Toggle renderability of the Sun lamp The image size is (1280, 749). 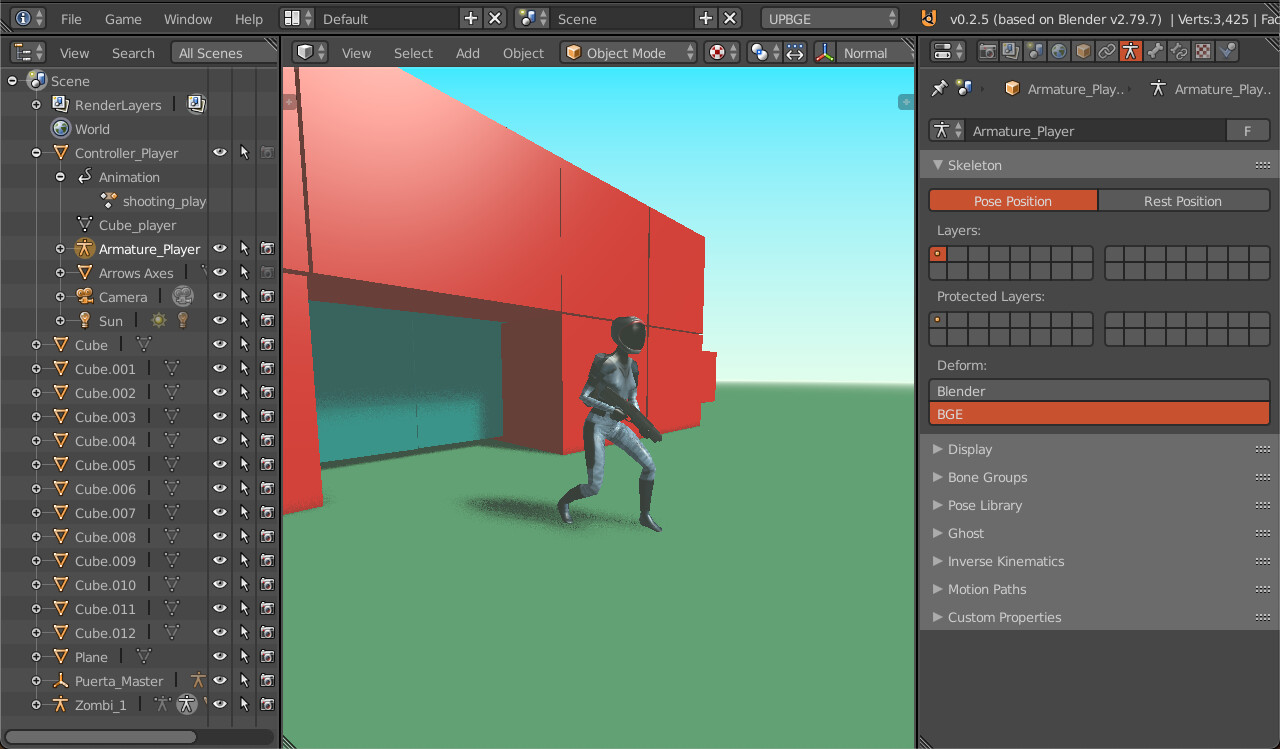tap(268, 320)
